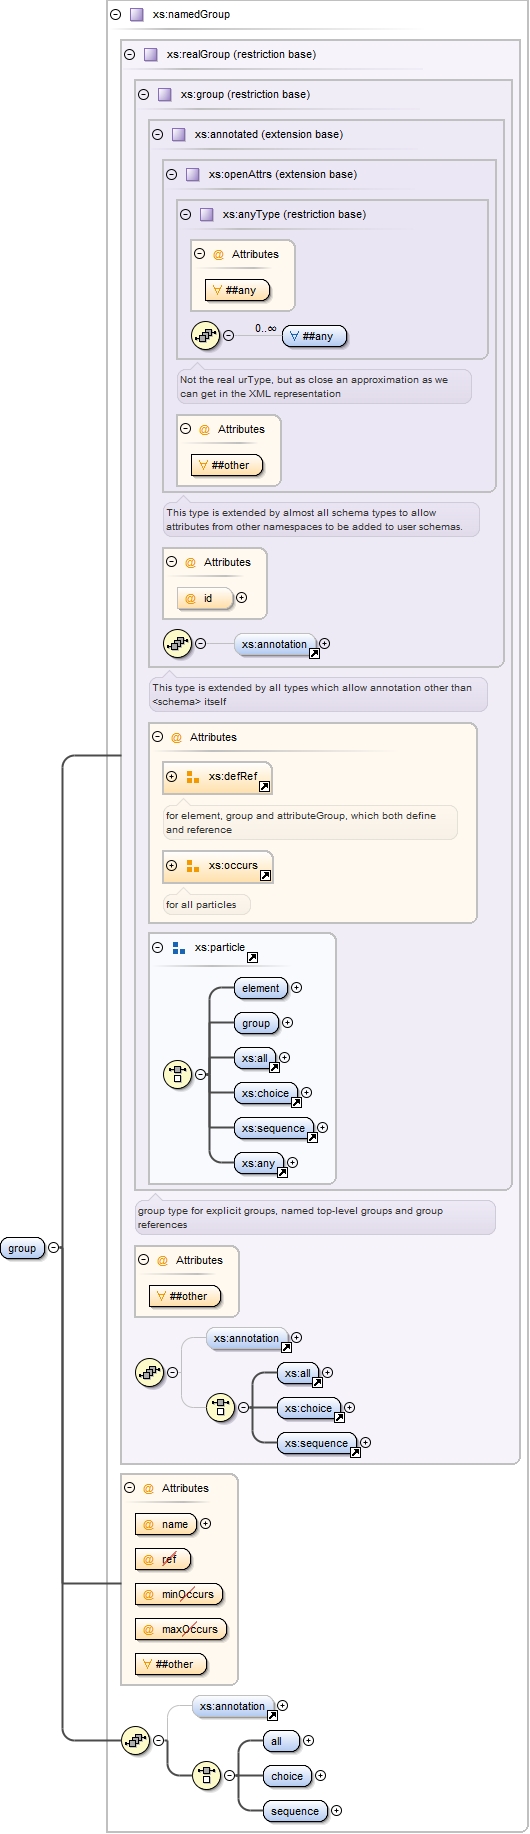Collapse the xs:namedGroup type box

pos(116,15)
